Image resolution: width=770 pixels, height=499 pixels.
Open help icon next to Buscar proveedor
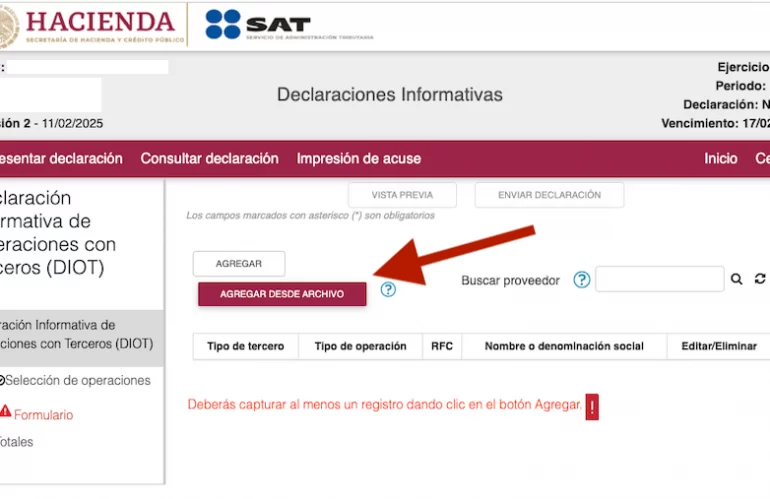581,279
